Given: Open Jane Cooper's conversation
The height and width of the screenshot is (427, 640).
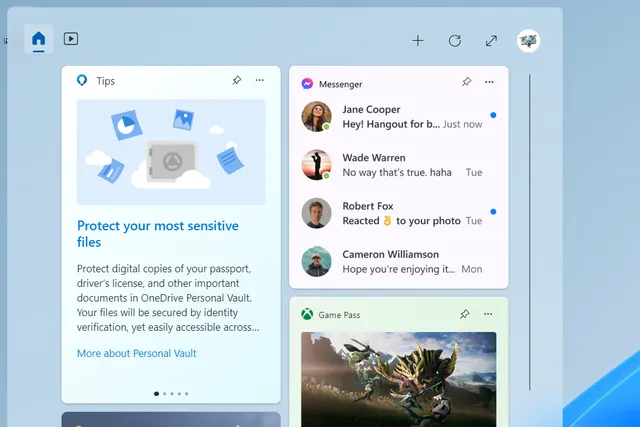Looking at the screenshot, I should (x=398, y=117).
